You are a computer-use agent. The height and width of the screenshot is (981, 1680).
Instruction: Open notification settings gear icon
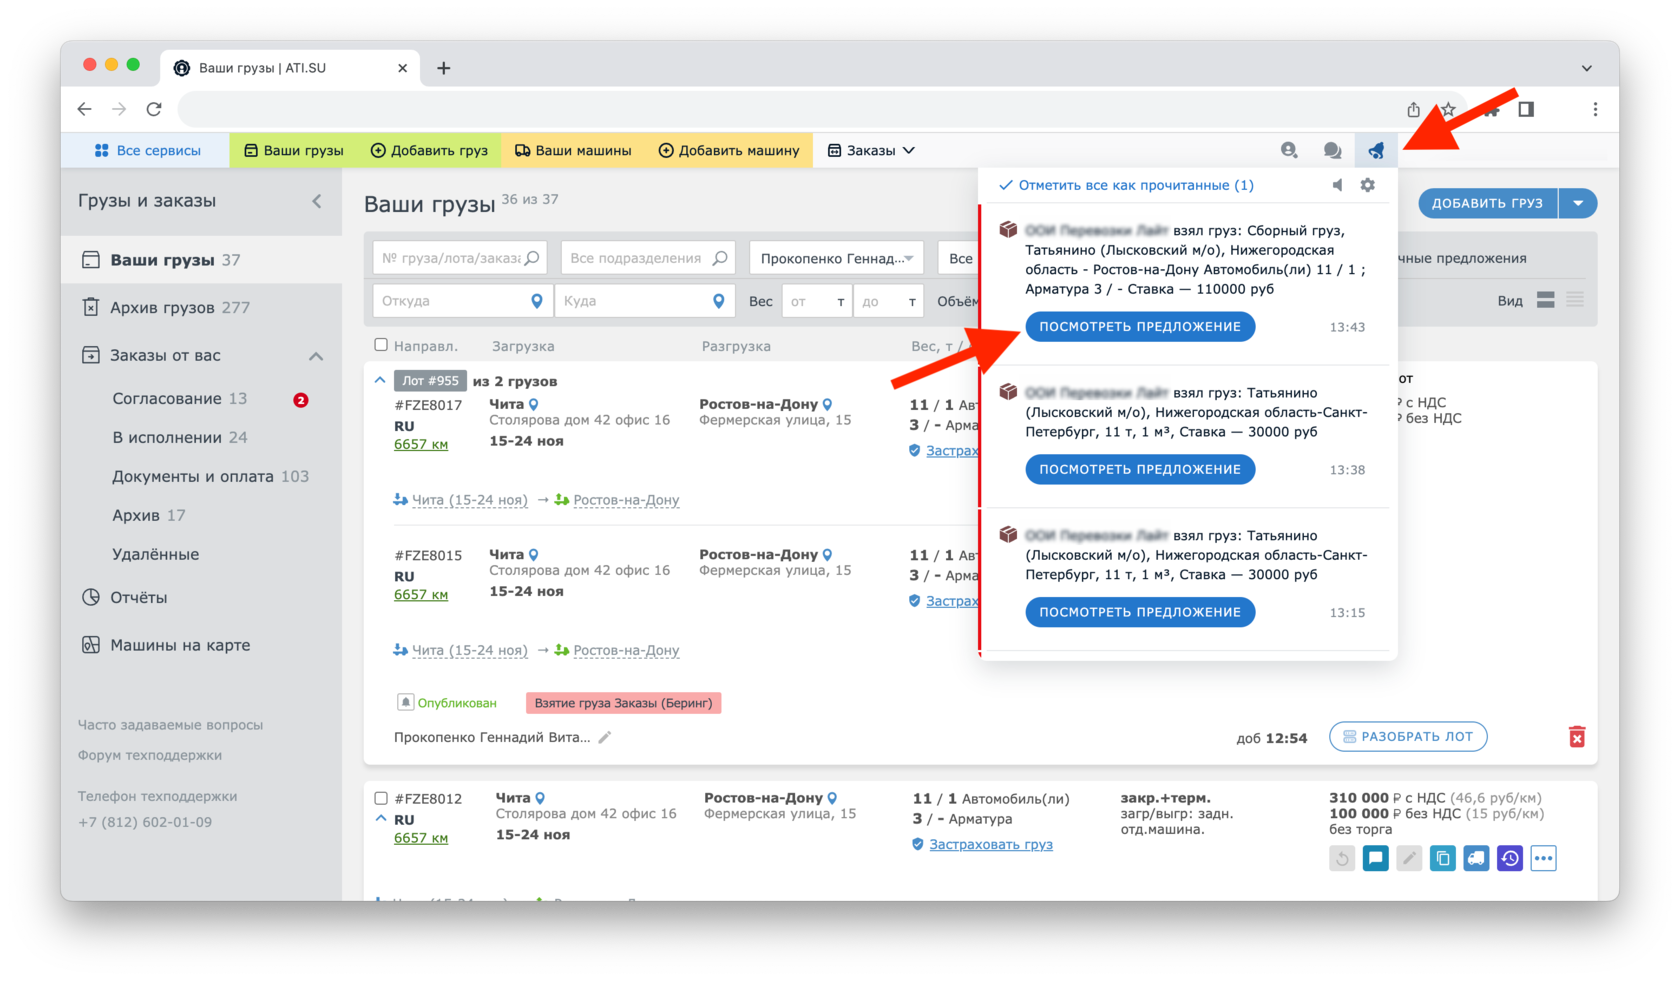coord(1368,185)
